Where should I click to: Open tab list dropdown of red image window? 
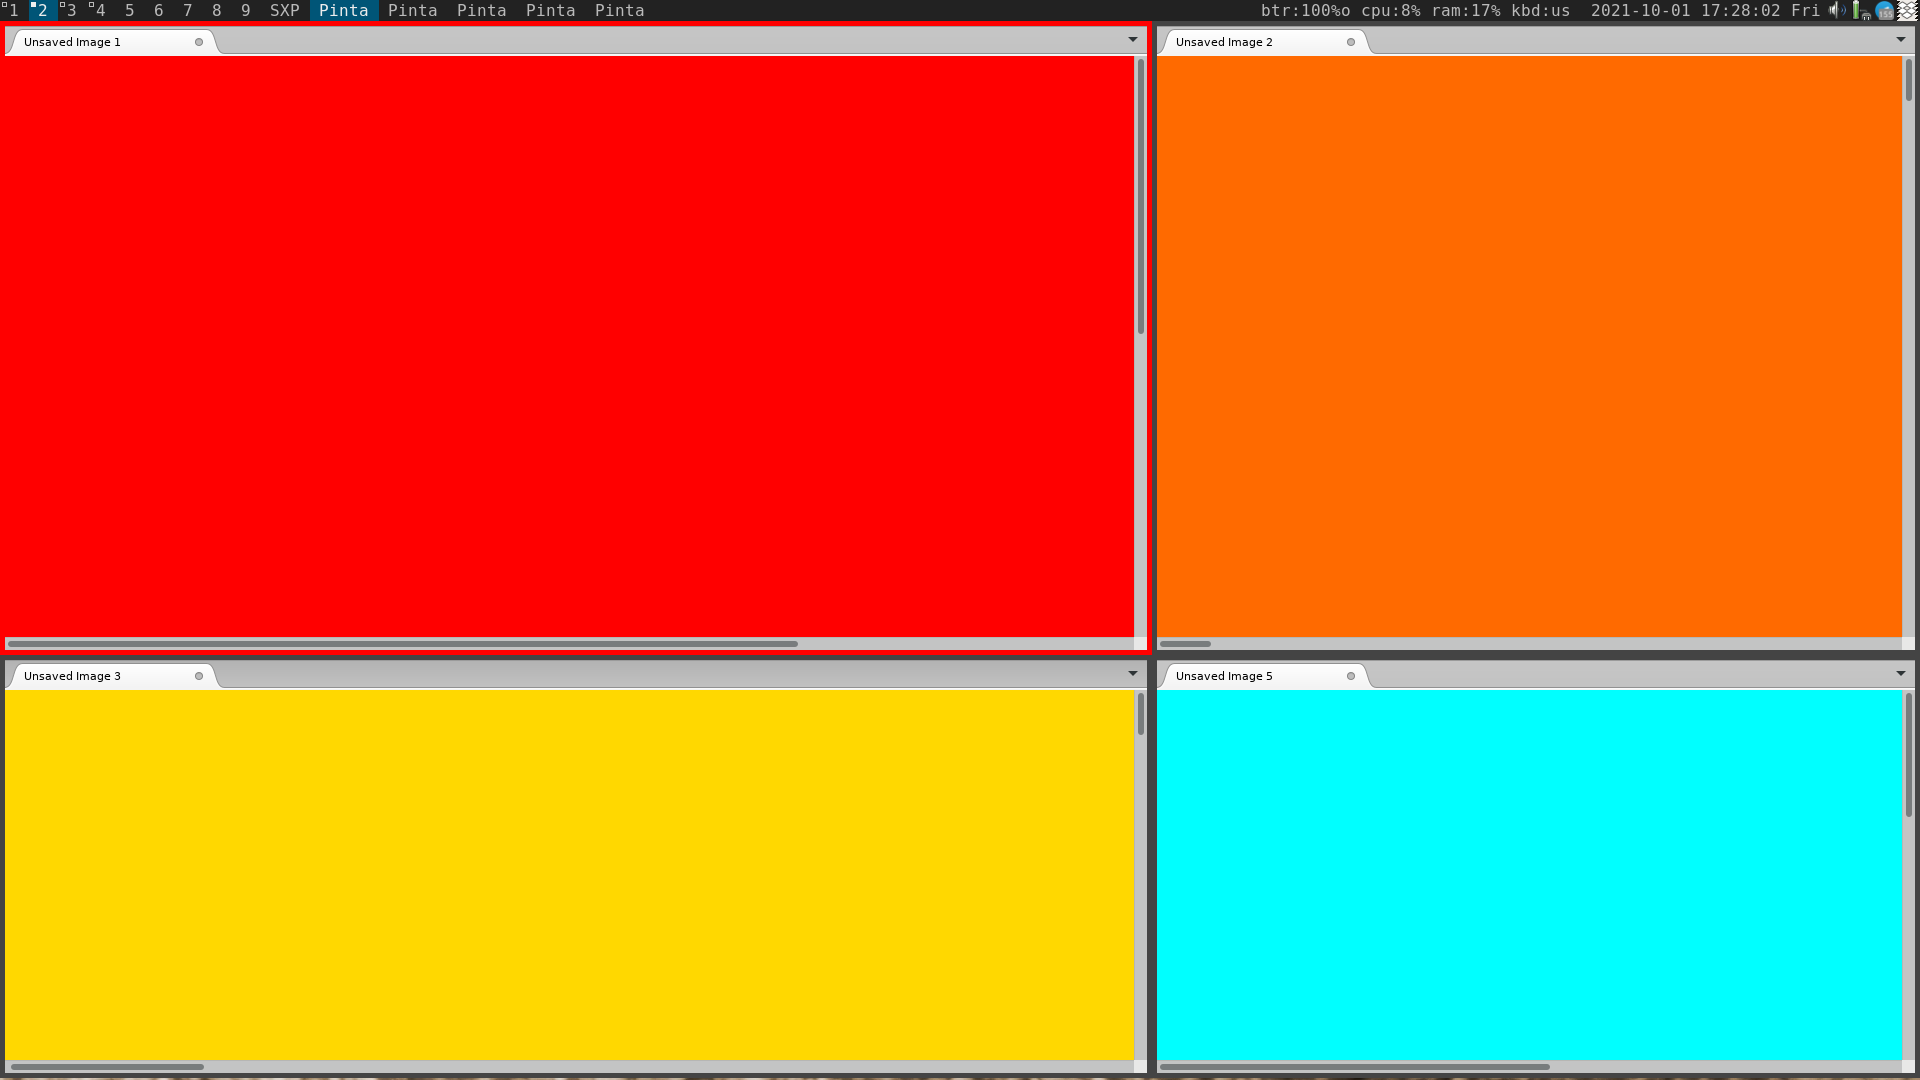(x=1133, y=40)
